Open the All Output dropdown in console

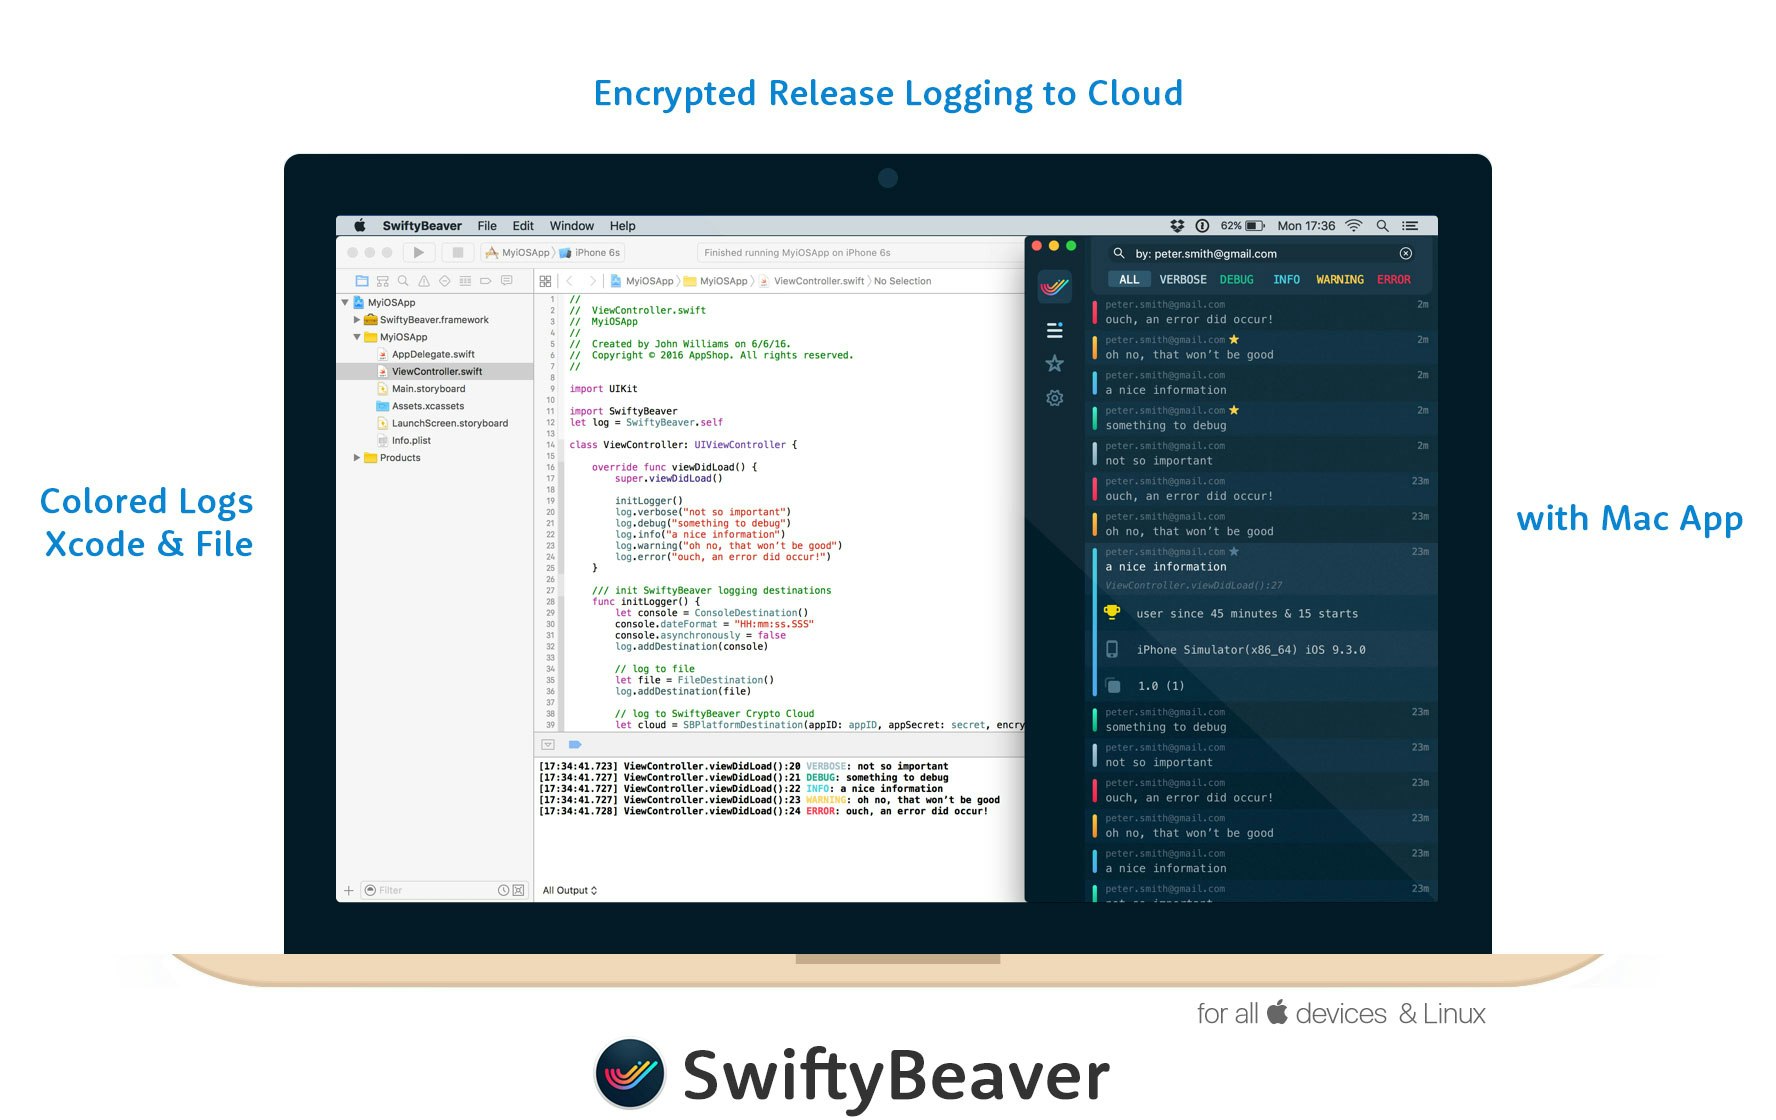(x=570, y=890)
